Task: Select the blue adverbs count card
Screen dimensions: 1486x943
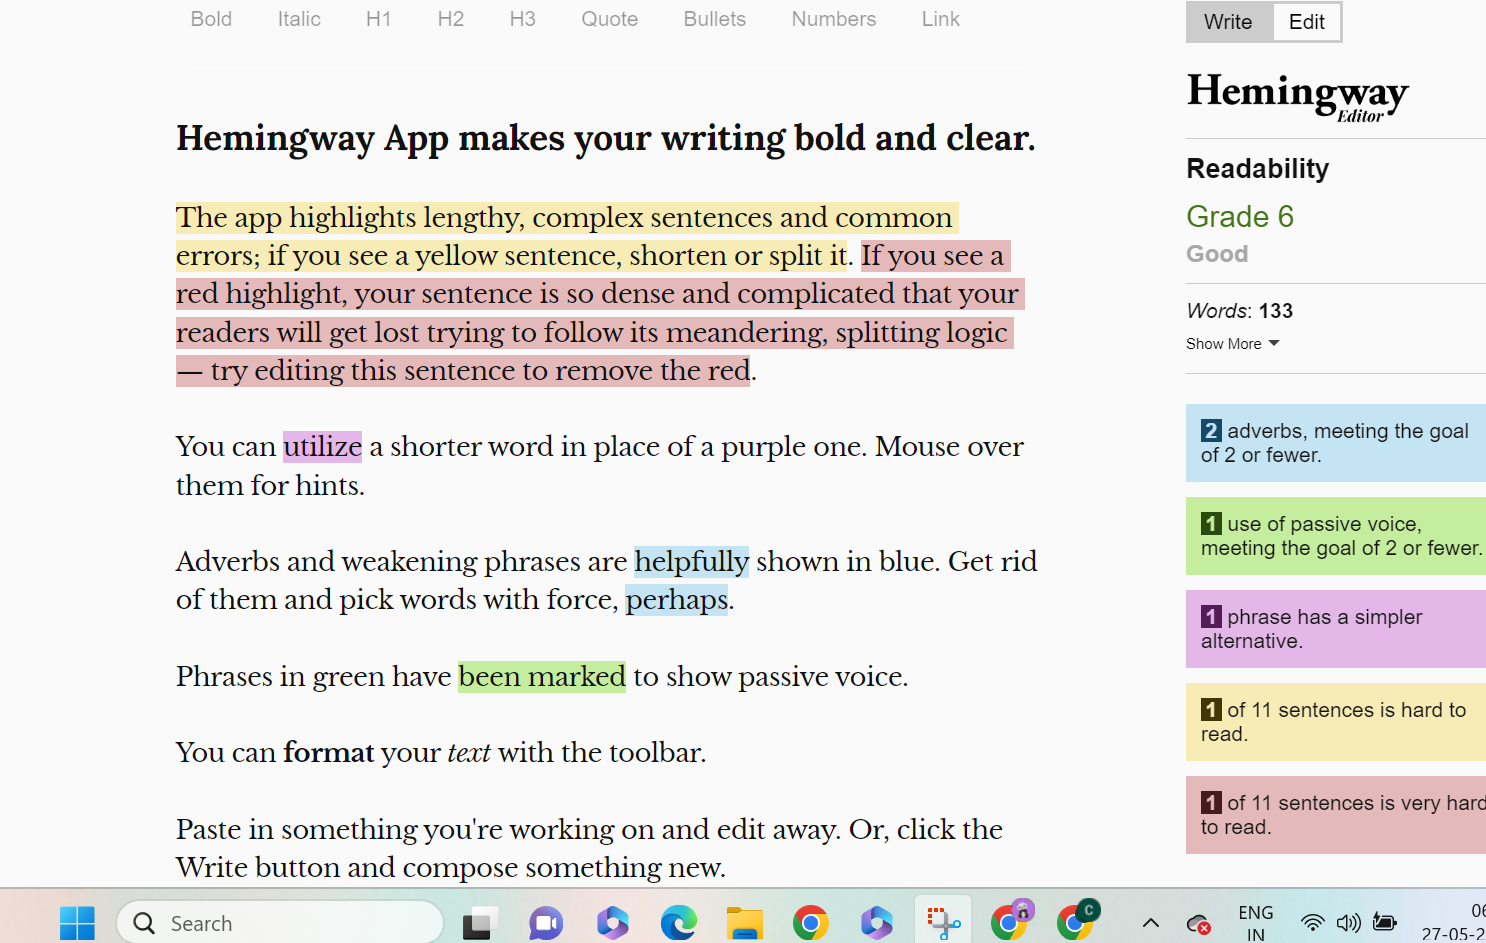Action: point(1336,443)
